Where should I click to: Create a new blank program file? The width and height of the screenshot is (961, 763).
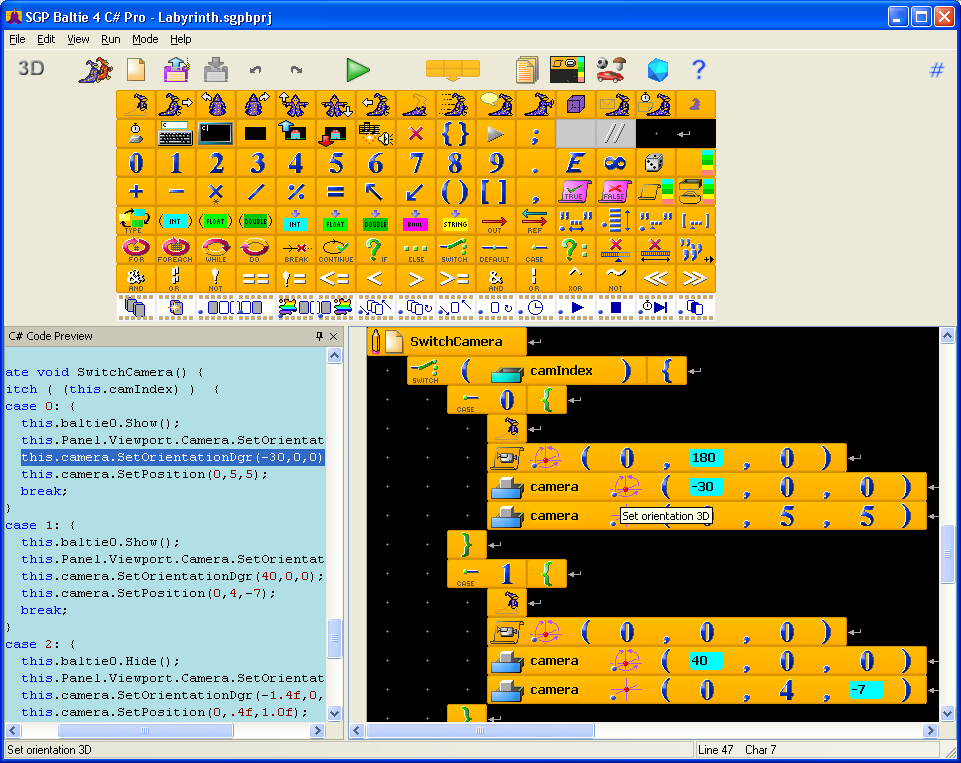136,69
